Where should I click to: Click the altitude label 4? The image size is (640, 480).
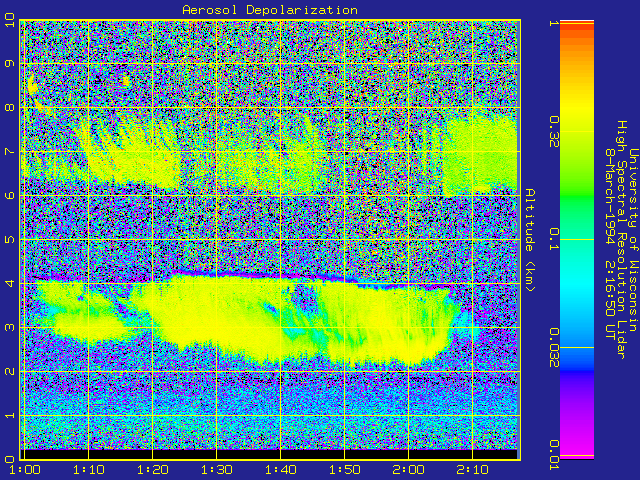click(x=9, y=283)
